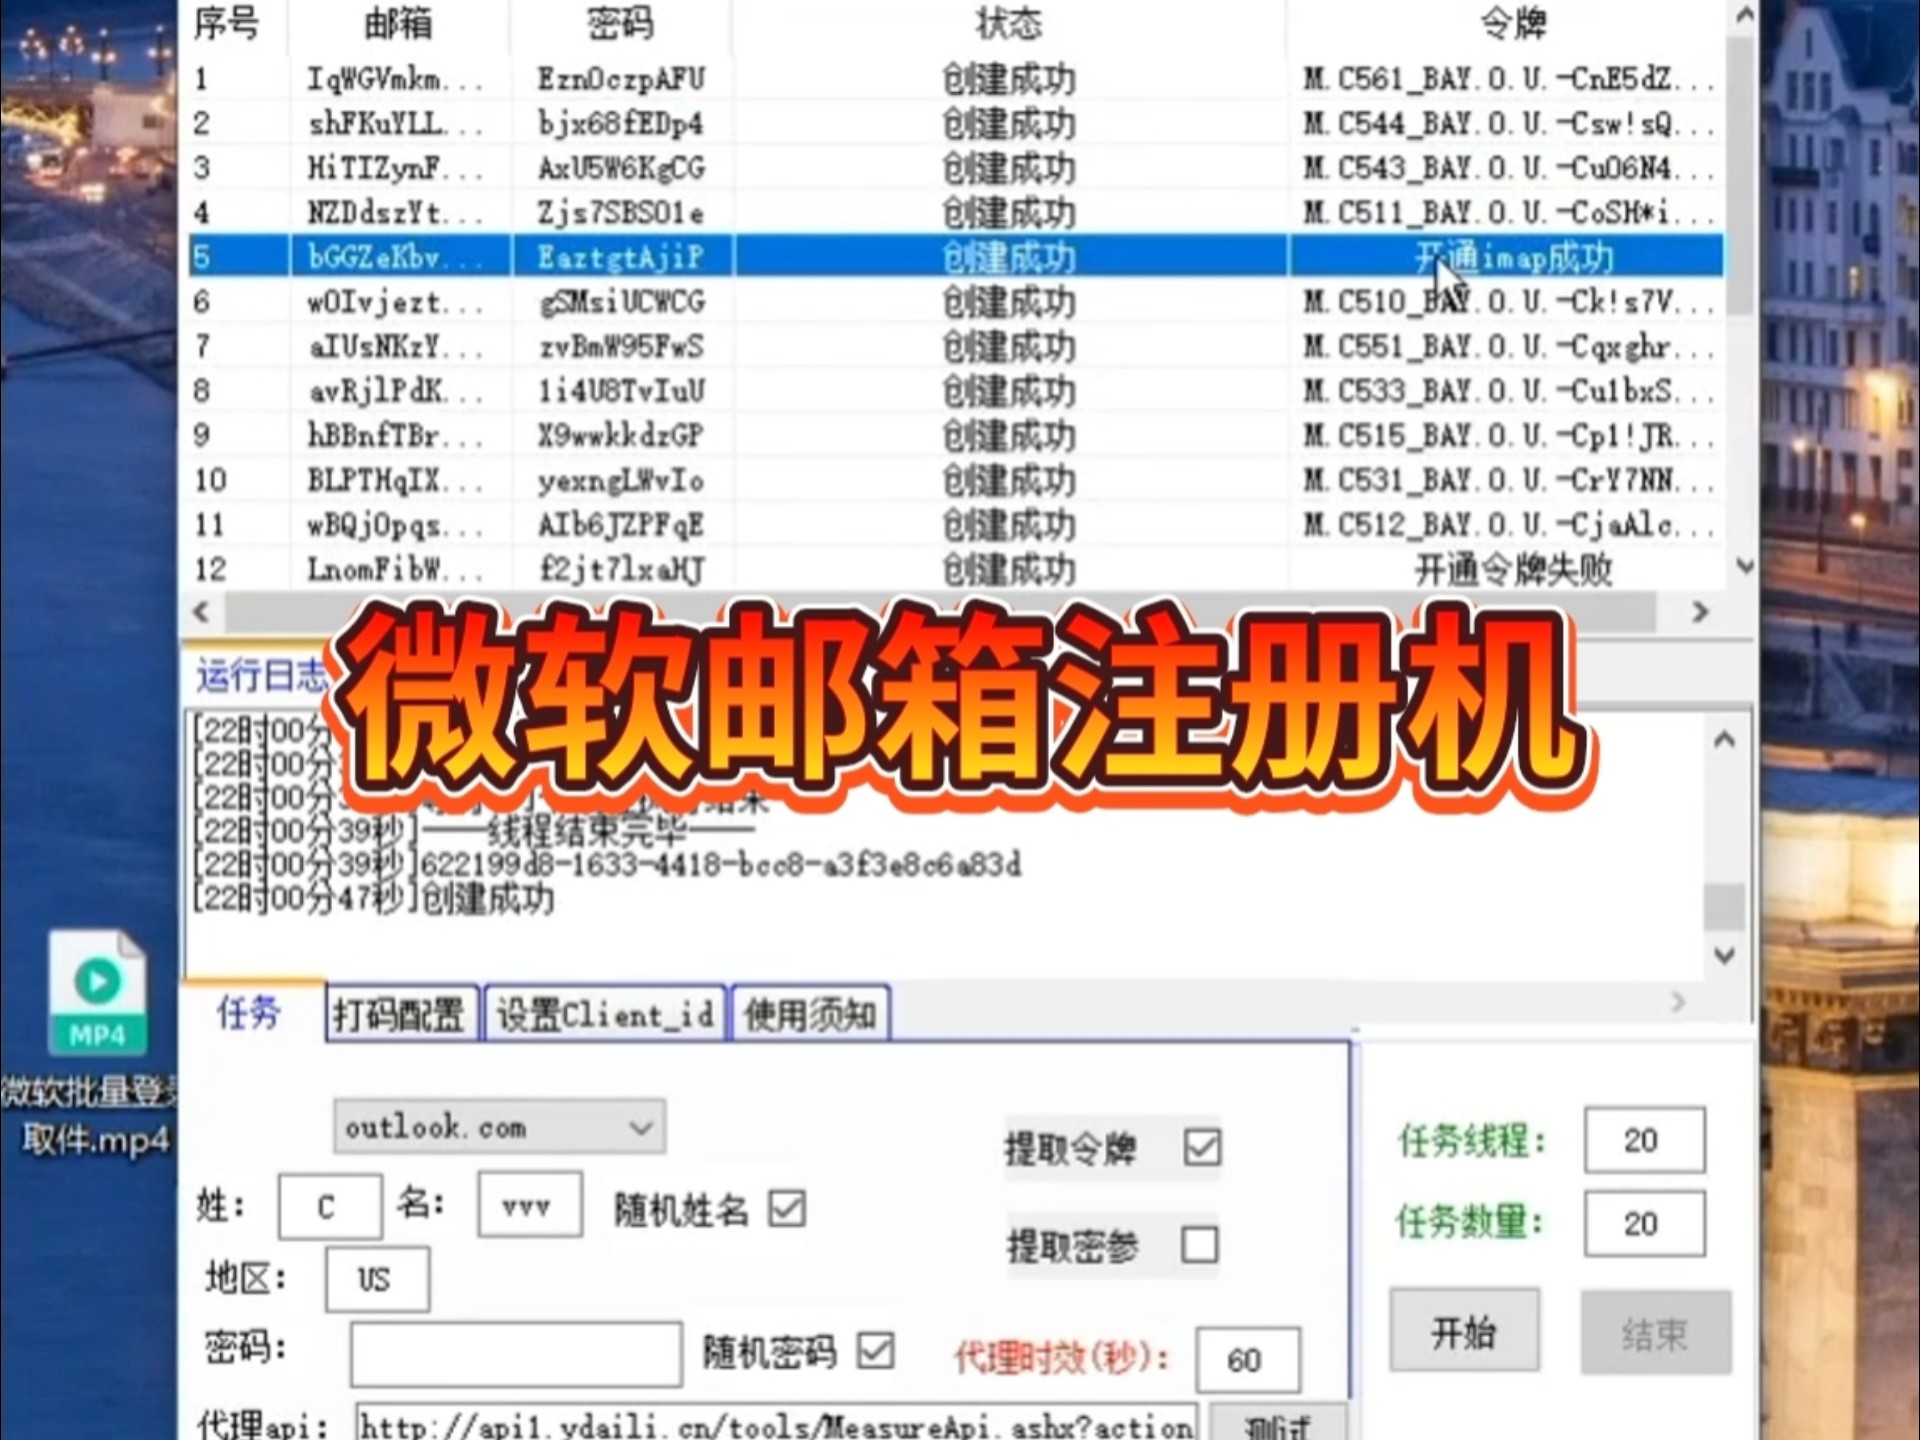The height and width of the screenshot is (1440, 1920).
Task: Switch to the 设置Client_id tab
Action: pyautogui.click(x=605, y=1014)
